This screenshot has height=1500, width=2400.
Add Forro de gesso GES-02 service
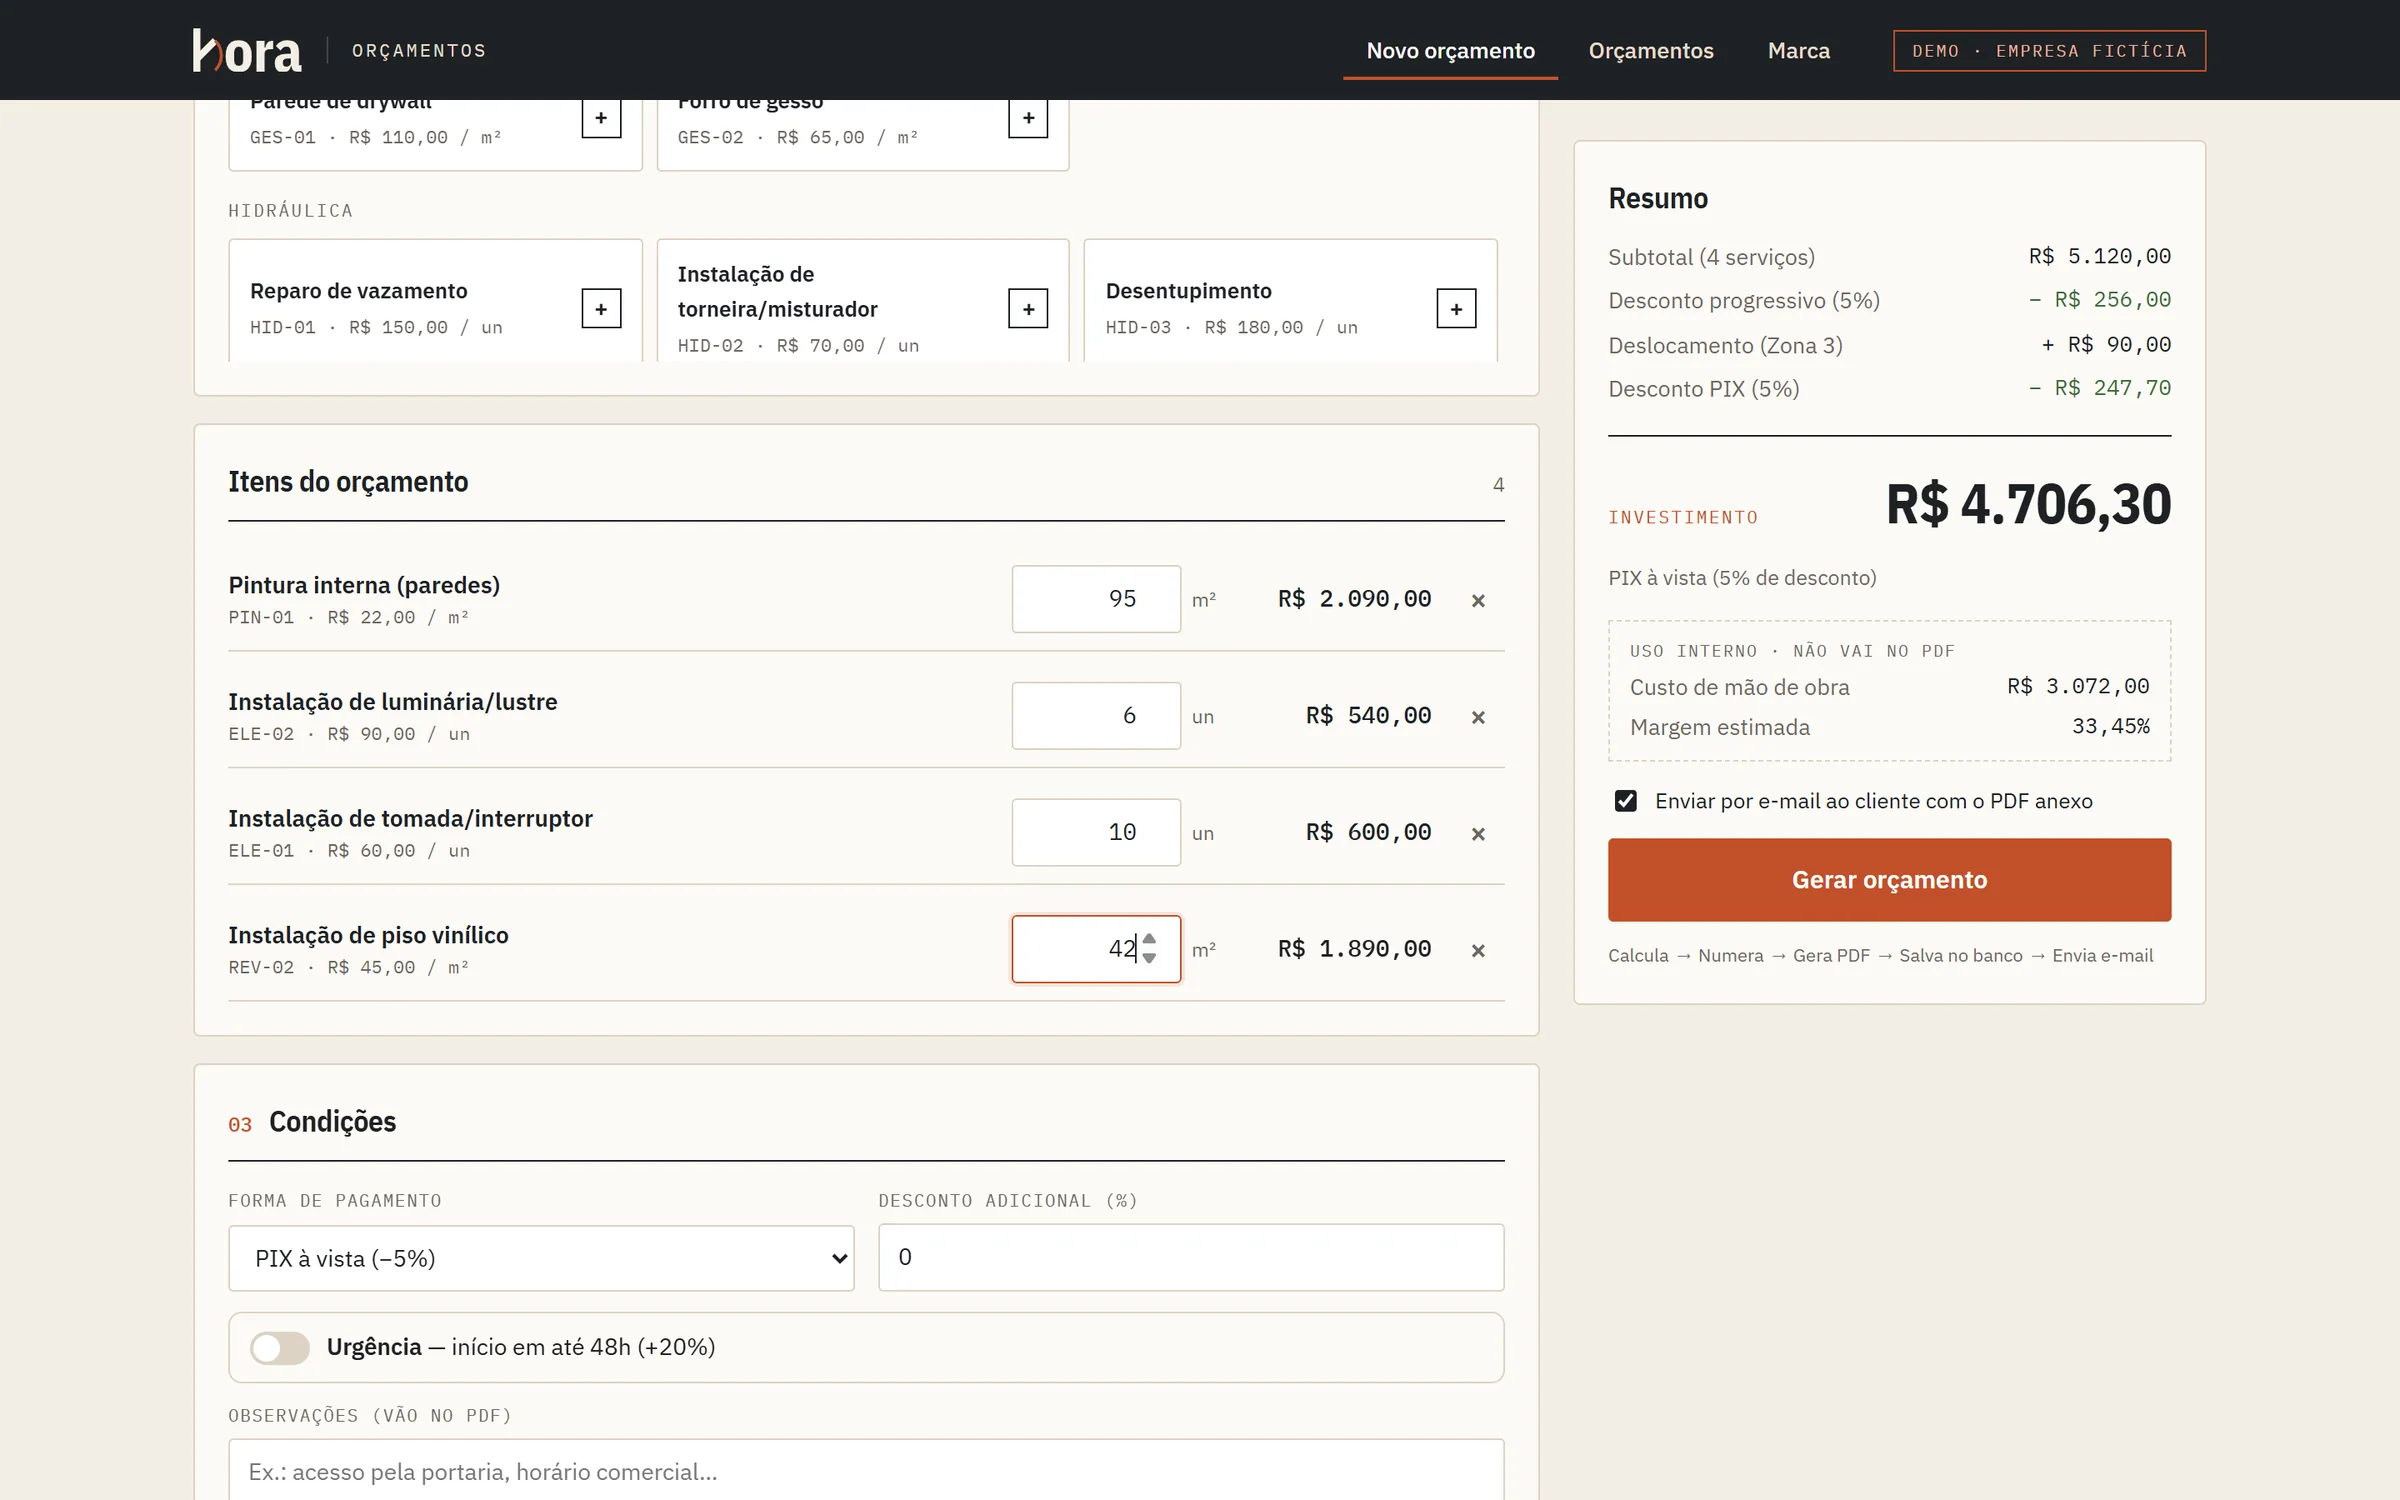click(x=1028, y=118)
